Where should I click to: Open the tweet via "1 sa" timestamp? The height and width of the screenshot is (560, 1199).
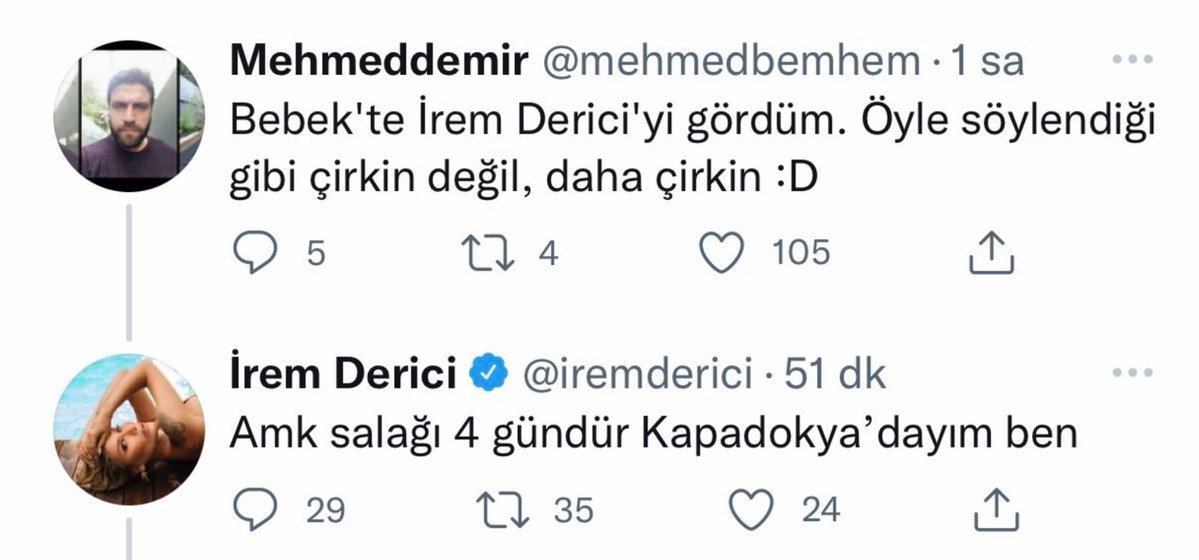tap(986, 62)
